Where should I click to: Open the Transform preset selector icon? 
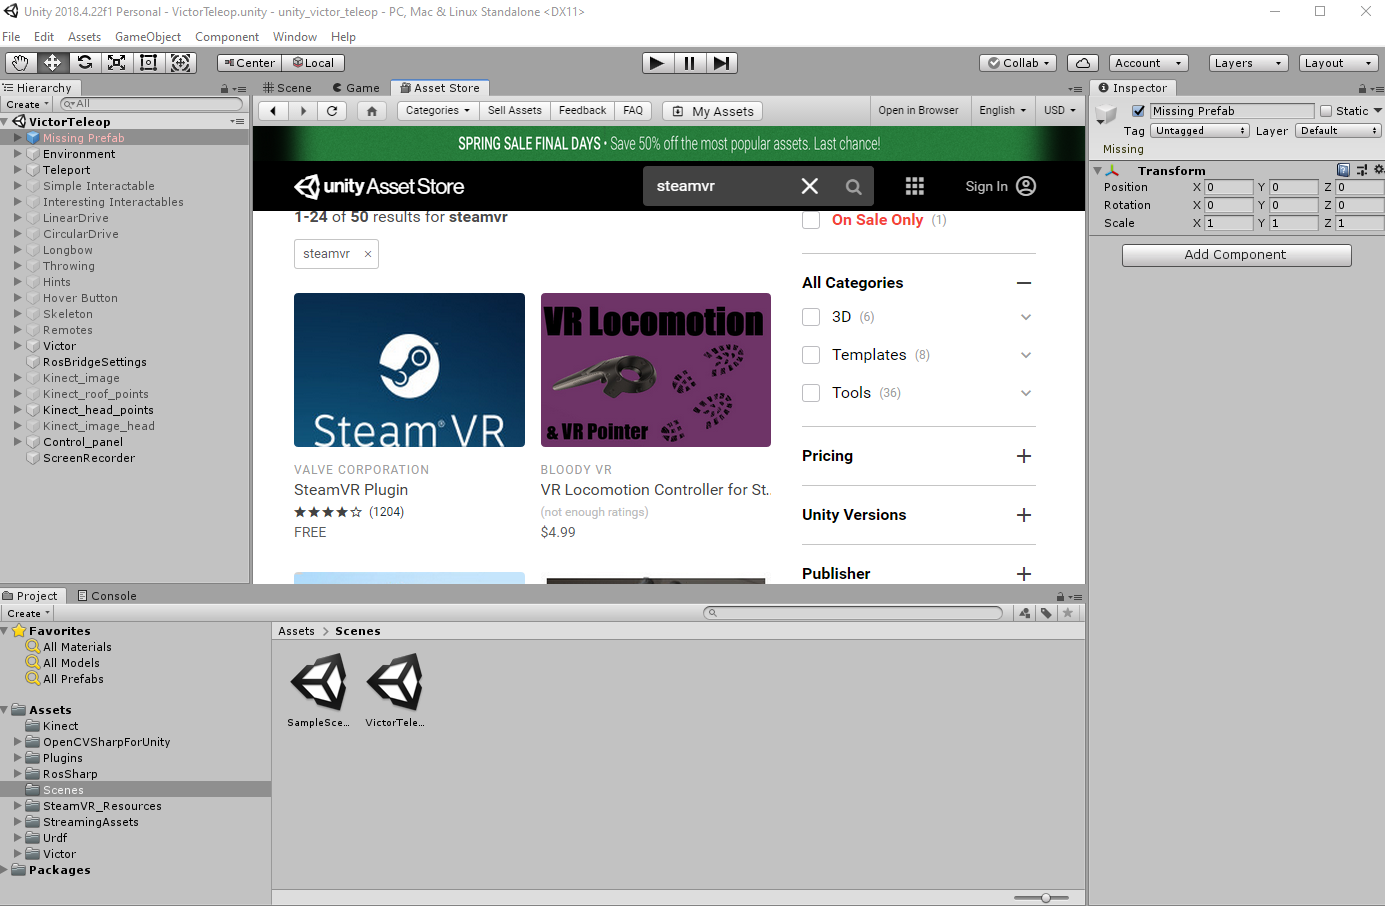click(x=1361, y=170)
